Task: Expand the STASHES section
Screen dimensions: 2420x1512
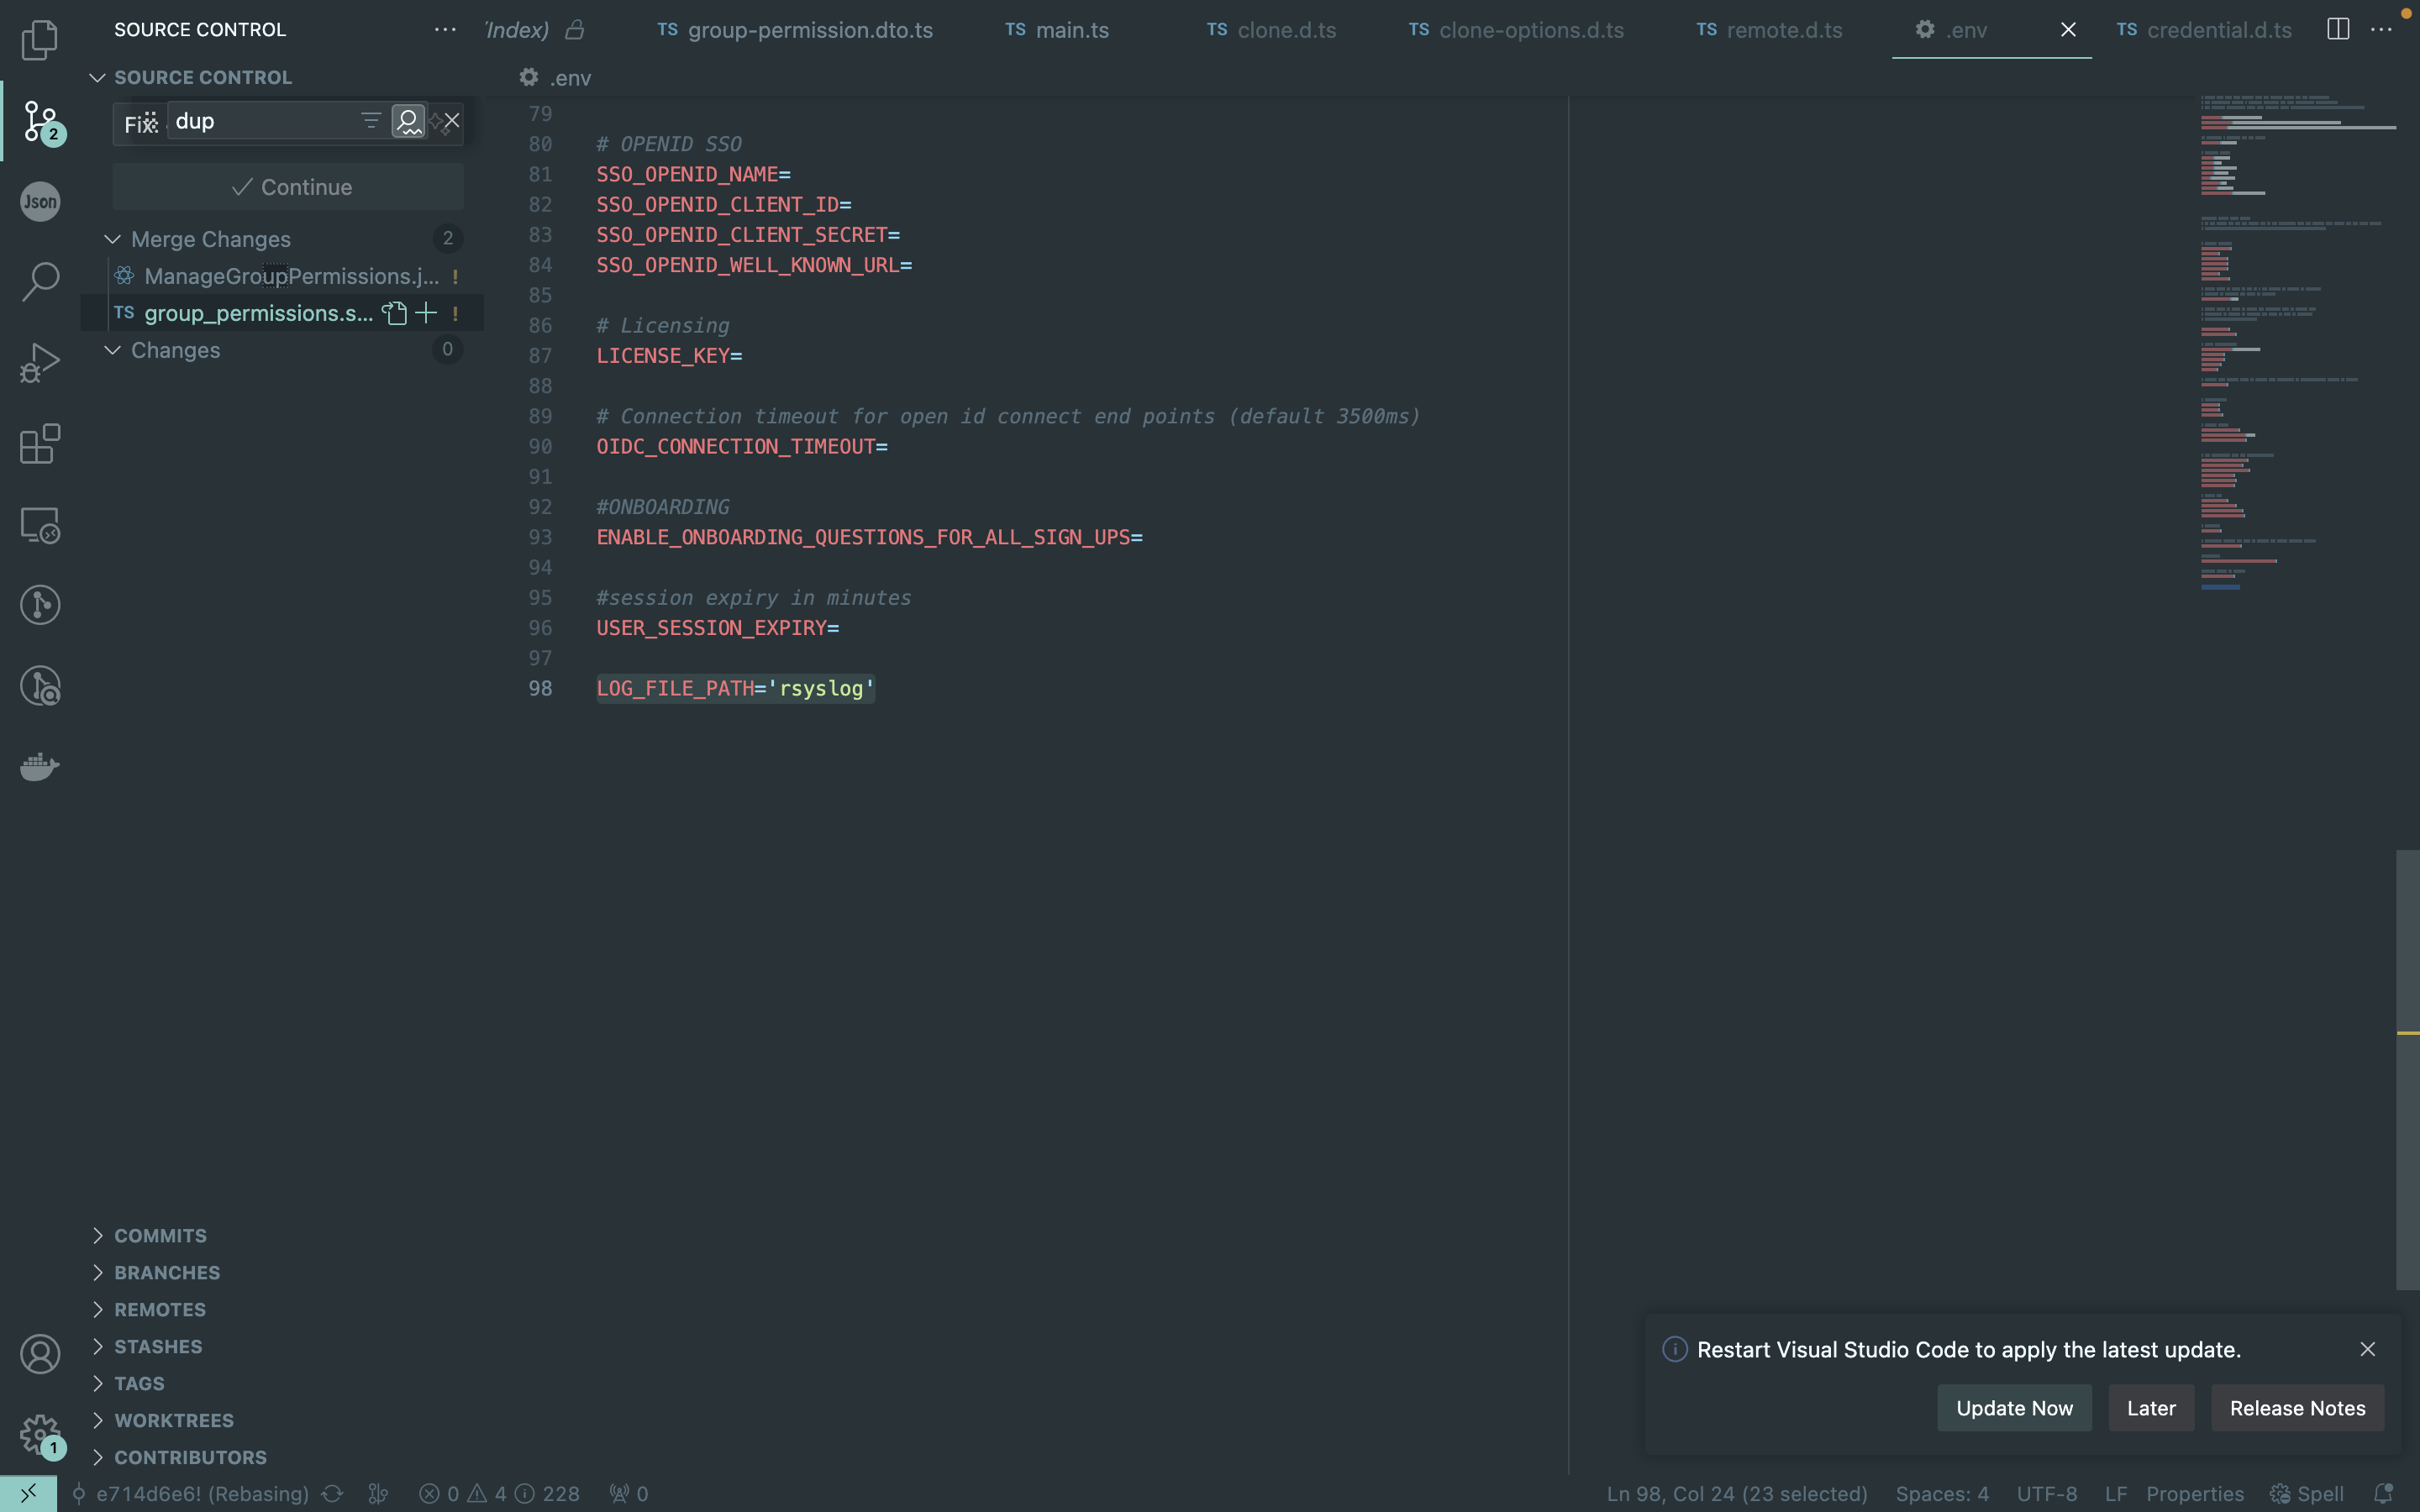Action: (157, 1346)
